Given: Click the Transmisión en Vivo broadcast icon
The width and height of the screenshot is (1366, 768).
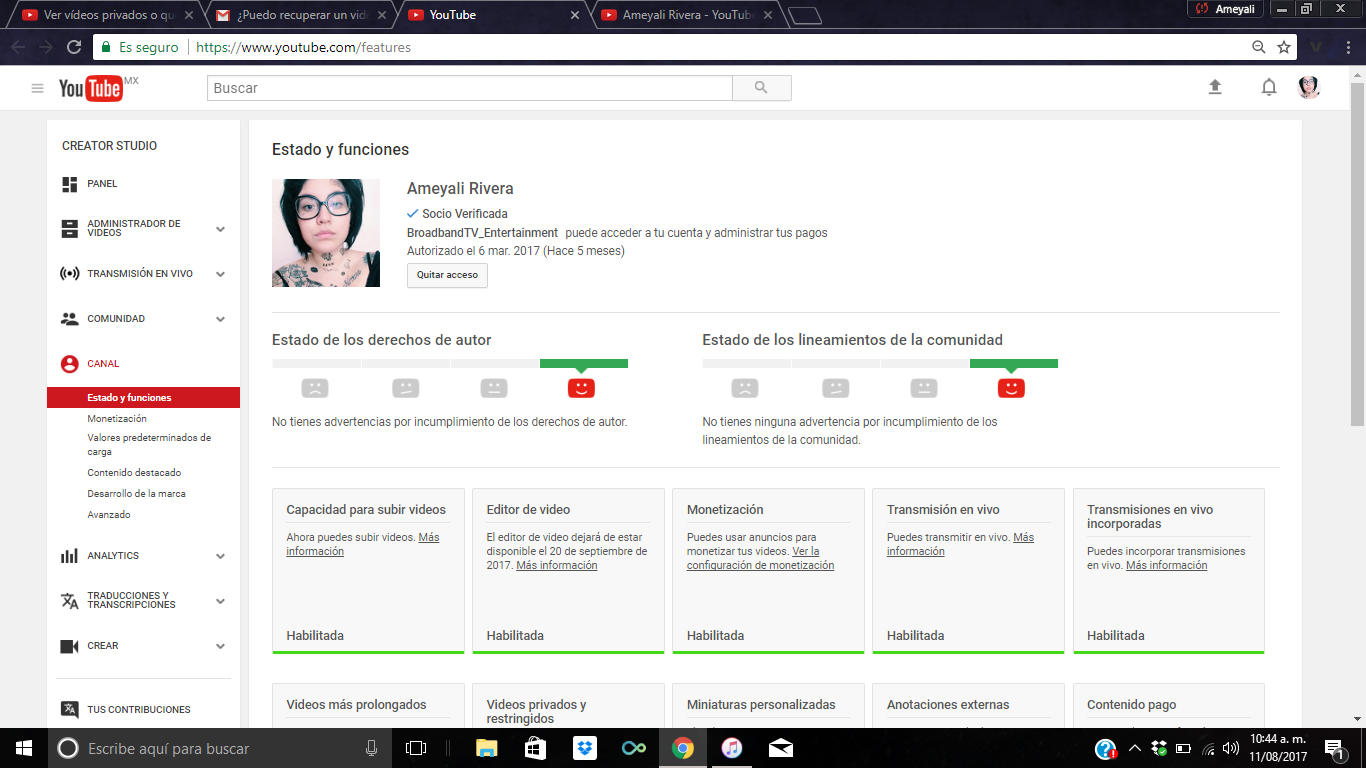Looking at the screenshot, I should [x=70, y=274].
